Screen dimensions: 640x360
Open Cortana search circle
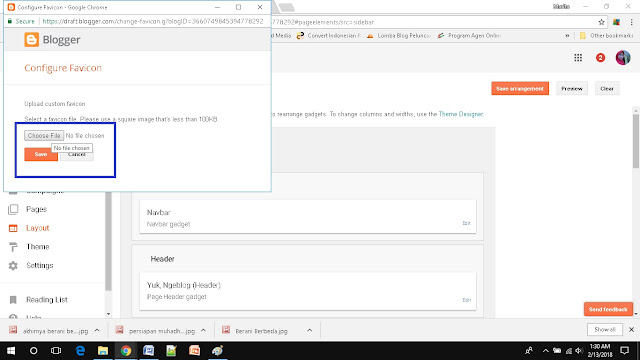[33, 351]
